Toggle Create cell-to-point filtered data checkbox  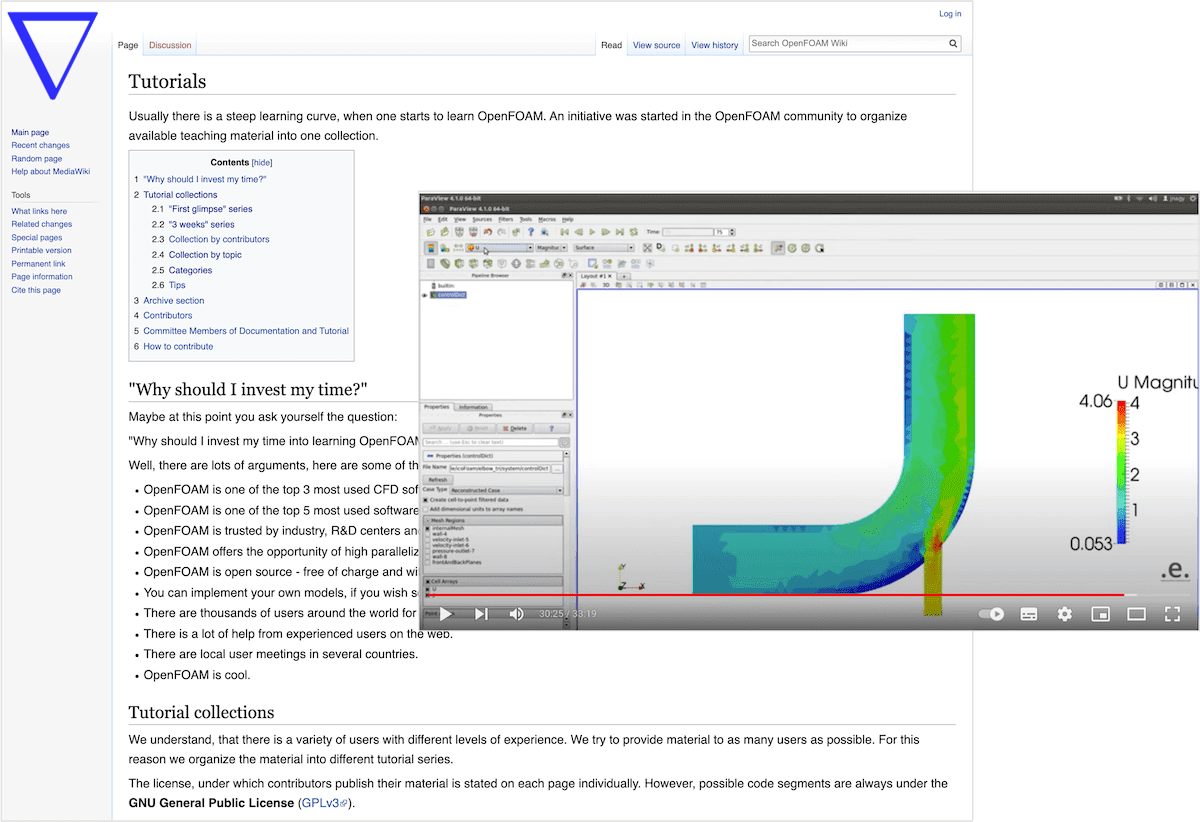[426, 500]
